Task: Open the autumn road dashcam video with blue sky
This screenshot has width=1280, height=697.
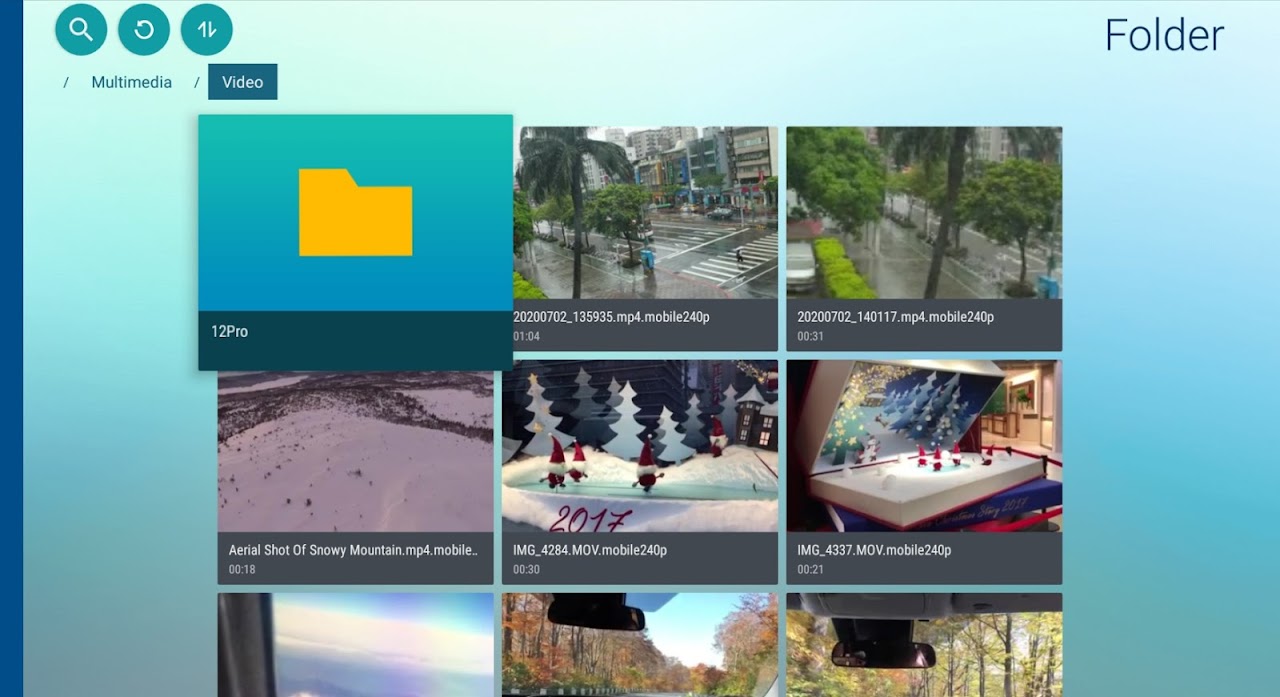Action: coord(640,645)
